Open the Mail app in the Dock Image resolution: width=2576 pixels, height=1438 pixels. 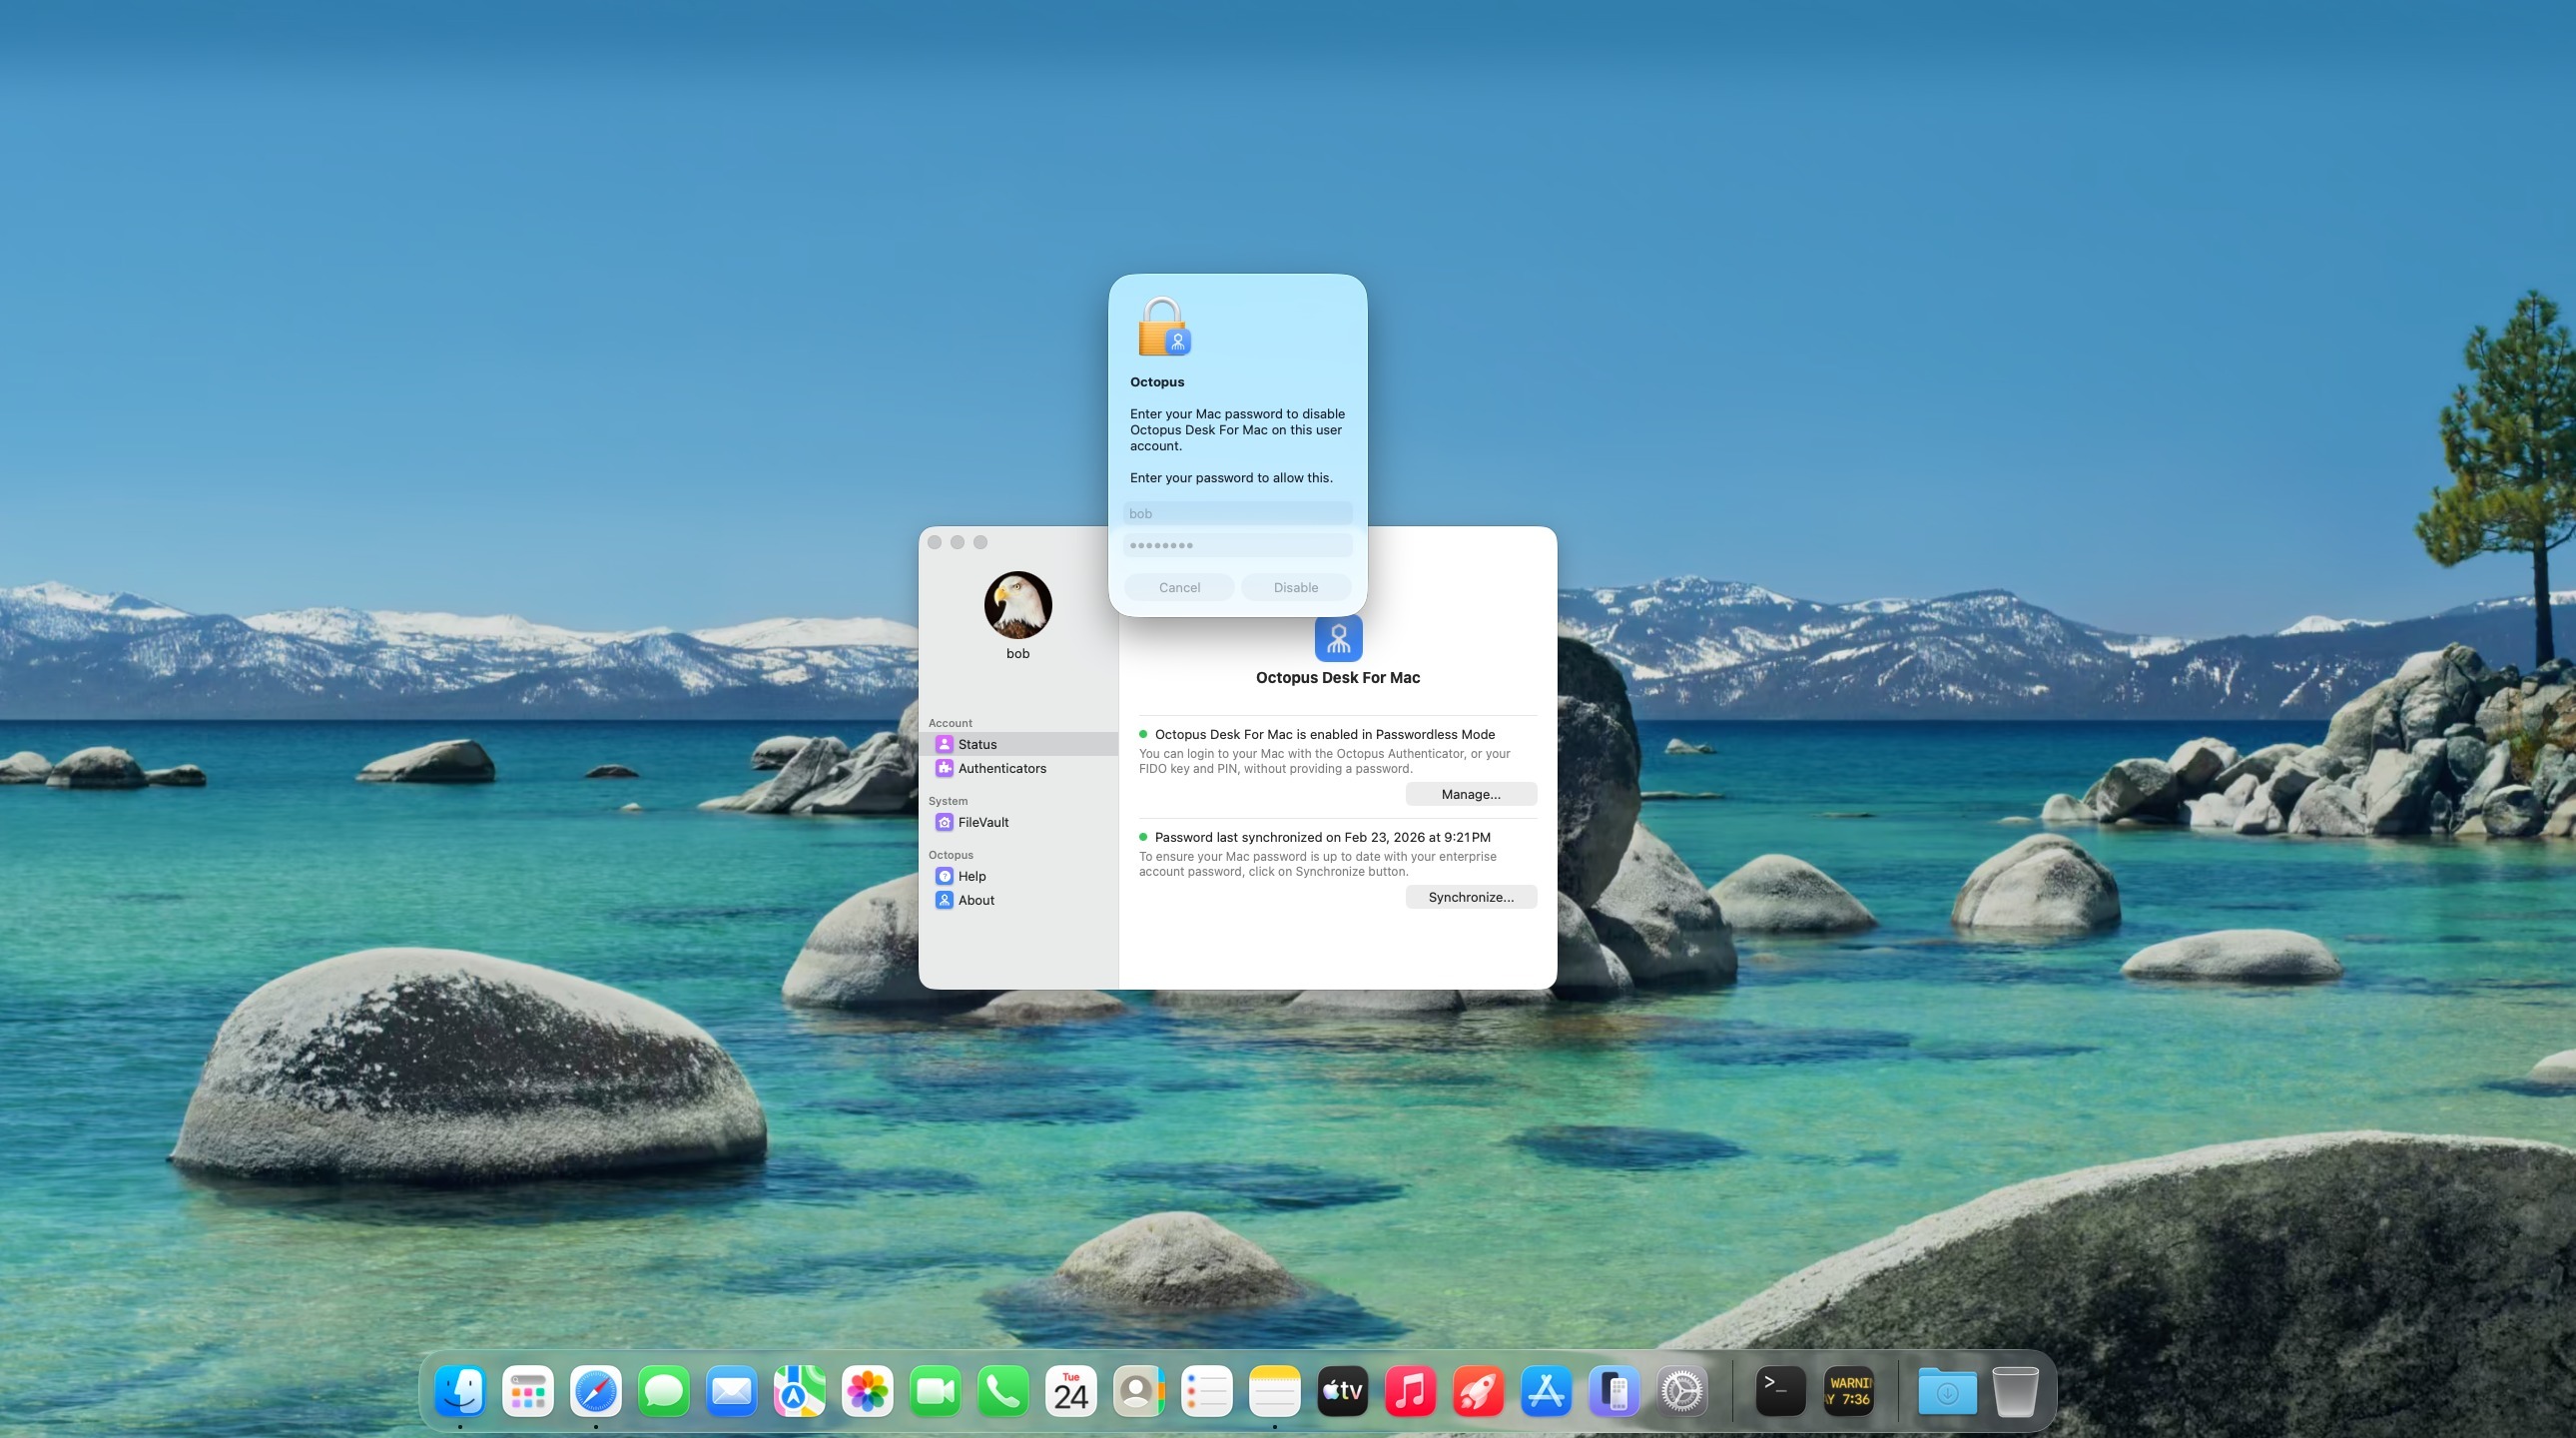click(x=732, y=1391)
